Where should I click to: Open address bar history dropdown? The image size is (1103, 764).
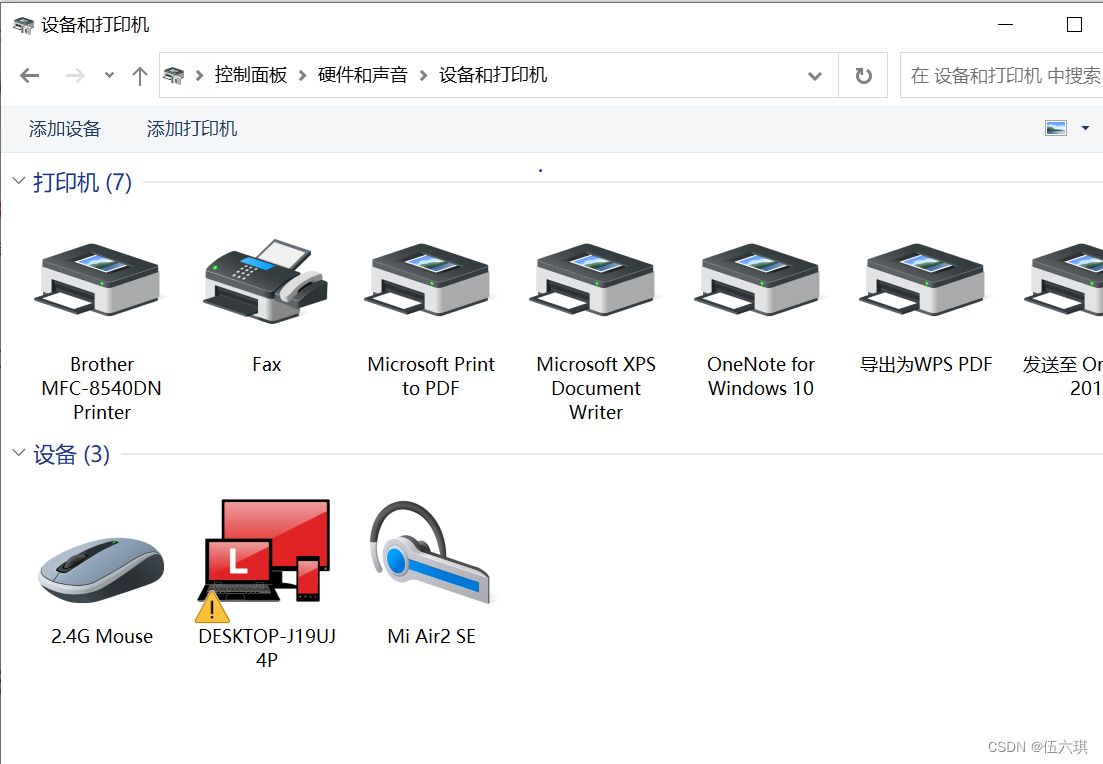click(x=815, y=75)
